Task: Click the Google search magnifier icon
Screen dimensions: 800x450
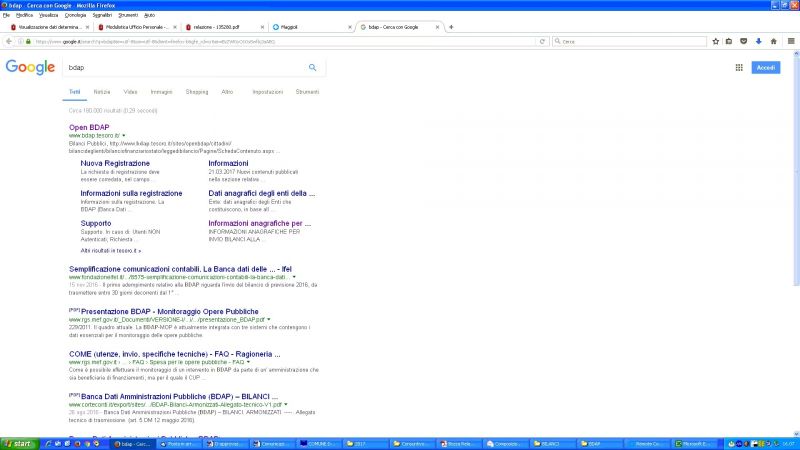Action: pyautogui.click(x=312, y=67)
